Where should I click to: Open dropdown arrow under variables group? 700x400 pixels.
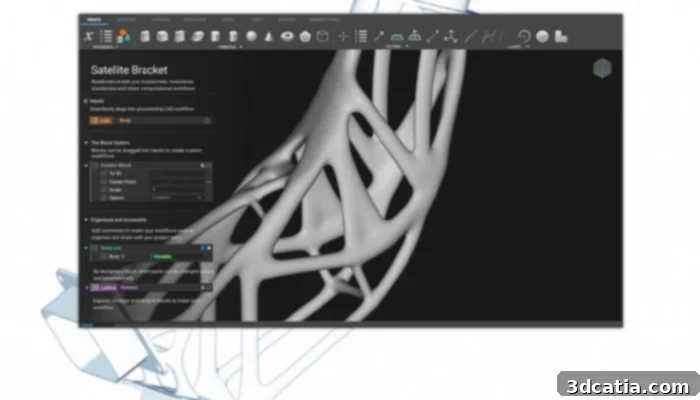117,46
